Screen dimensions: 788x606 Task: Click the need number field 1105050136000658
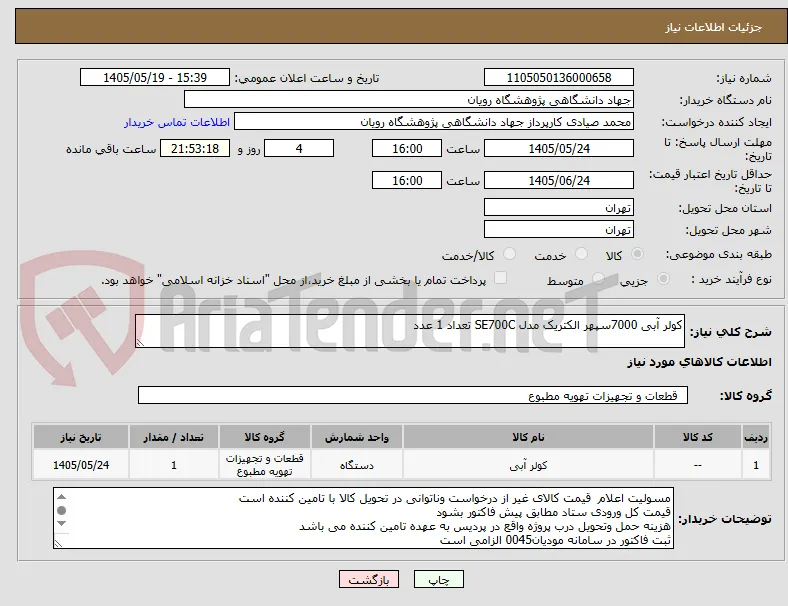coord(559,77)
